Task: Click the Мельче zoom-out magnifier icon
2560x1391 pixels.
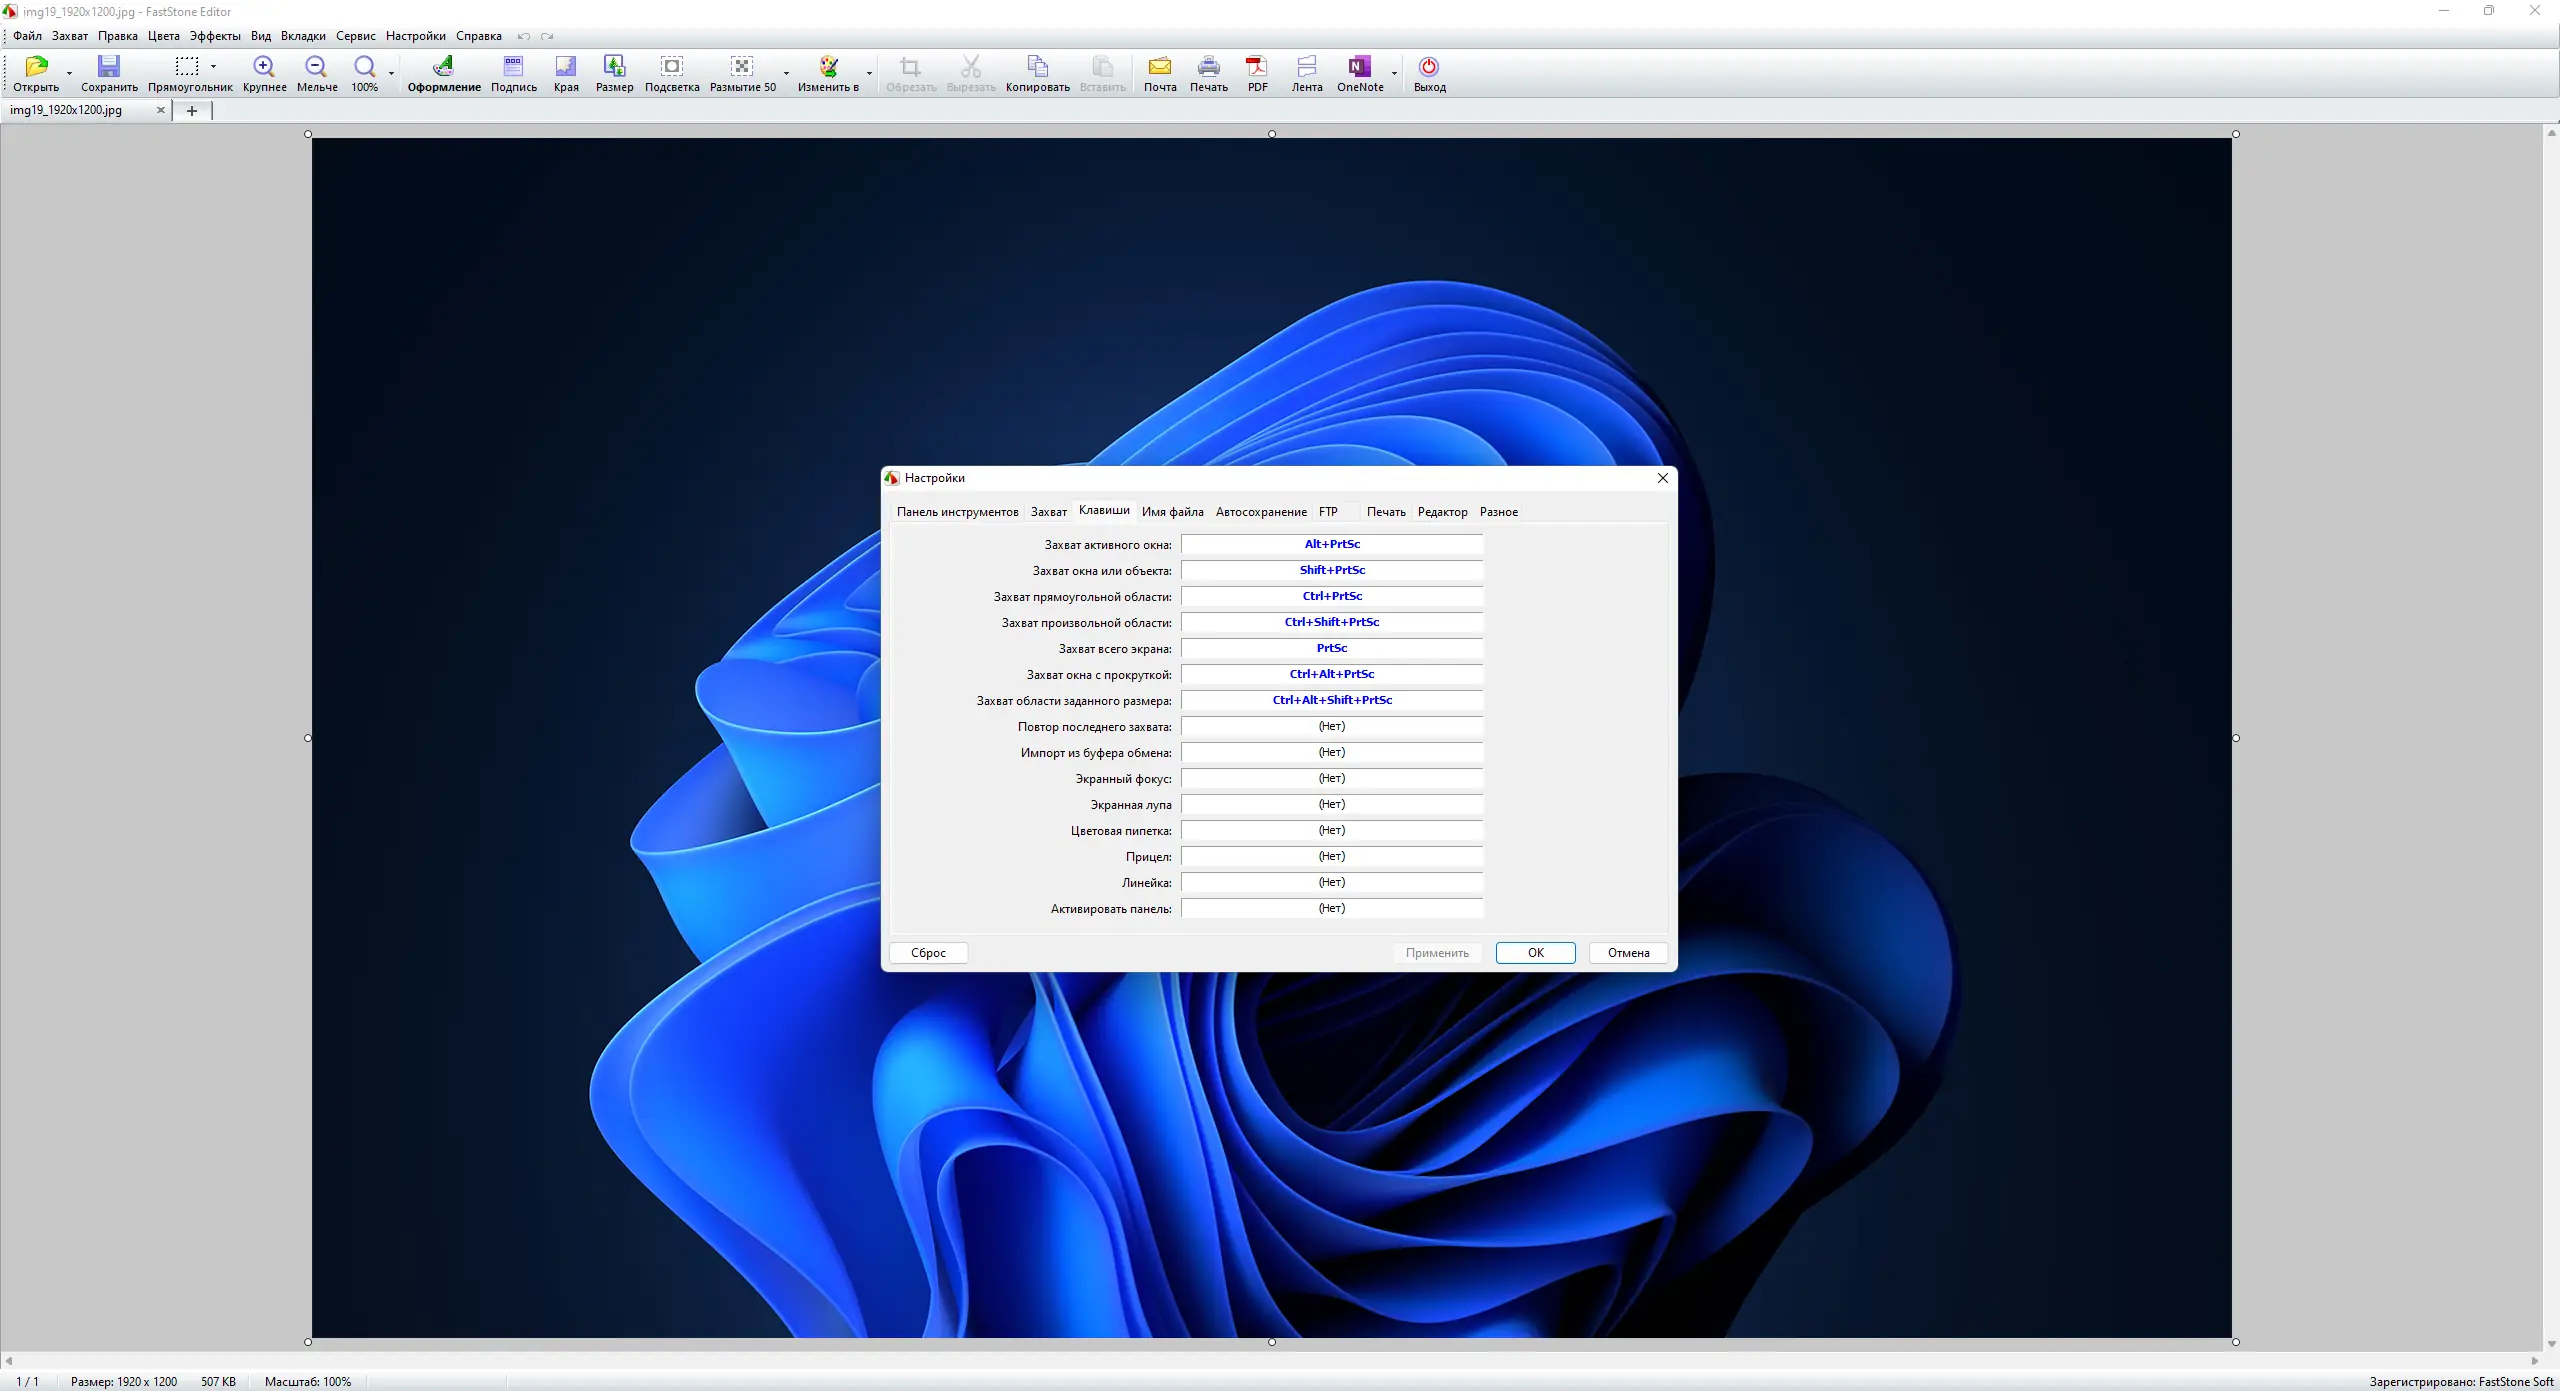Action: [316, 67]
